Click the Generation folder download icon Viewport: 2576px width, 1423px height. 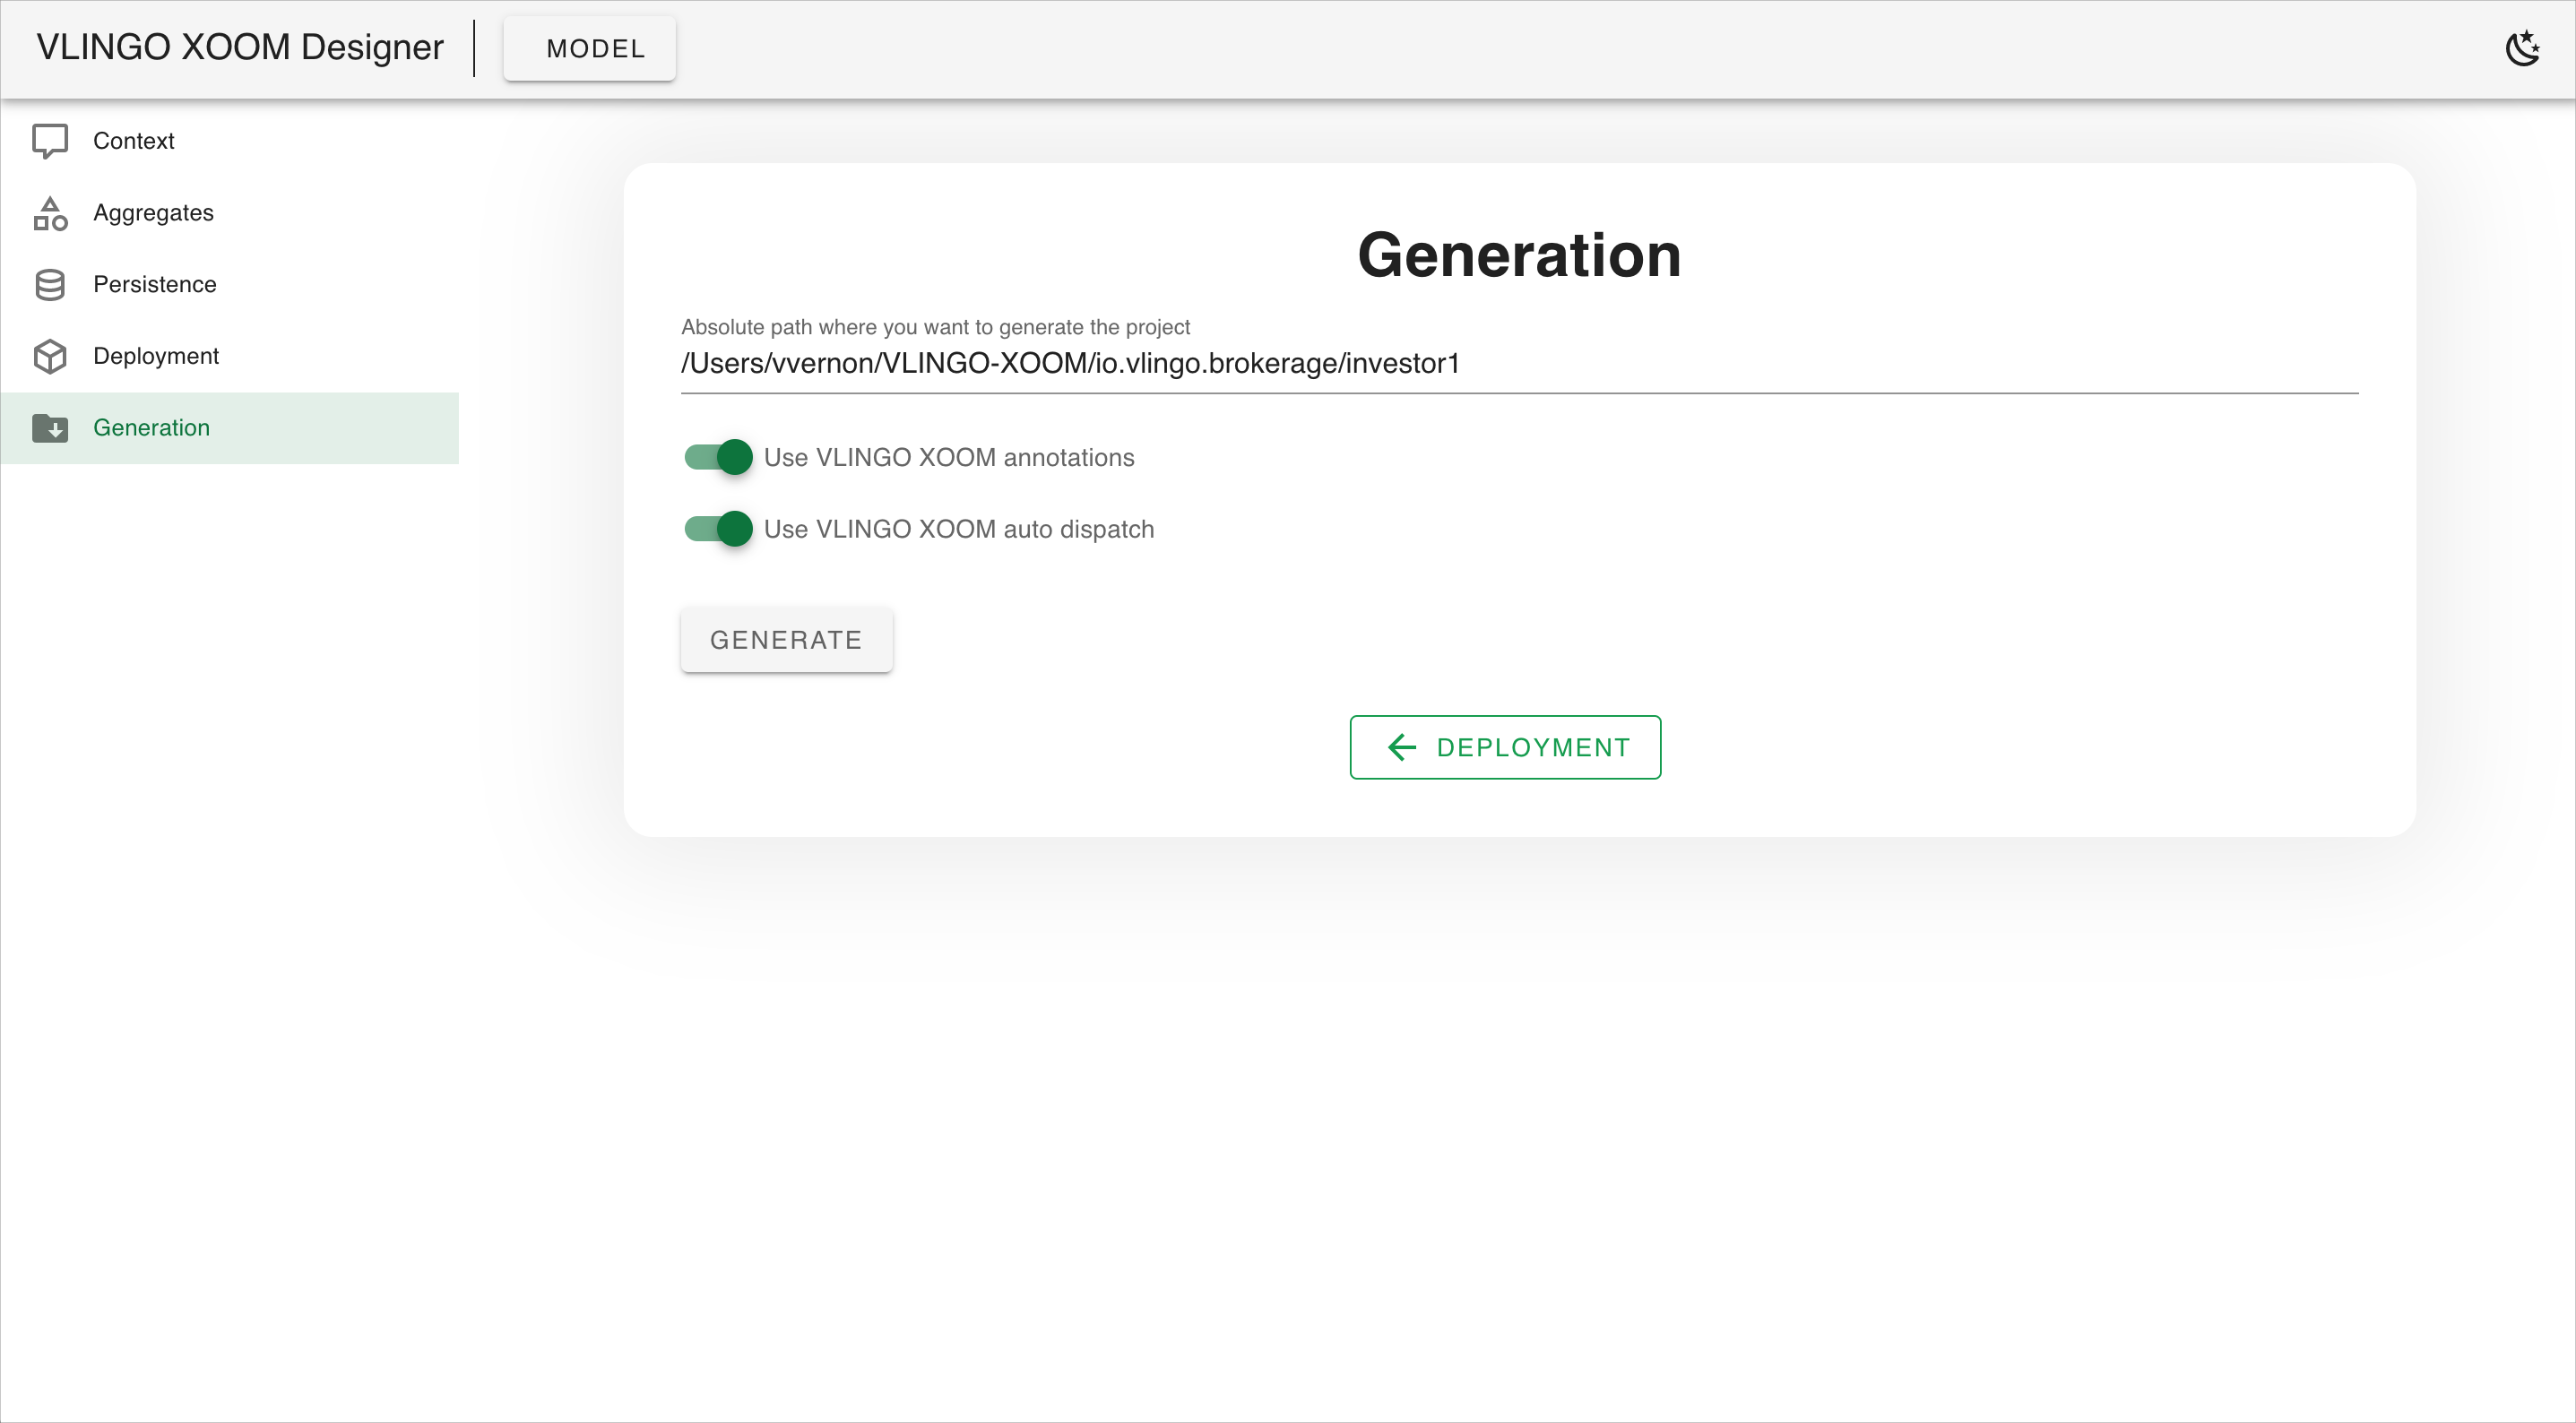[x=50, y=428]
